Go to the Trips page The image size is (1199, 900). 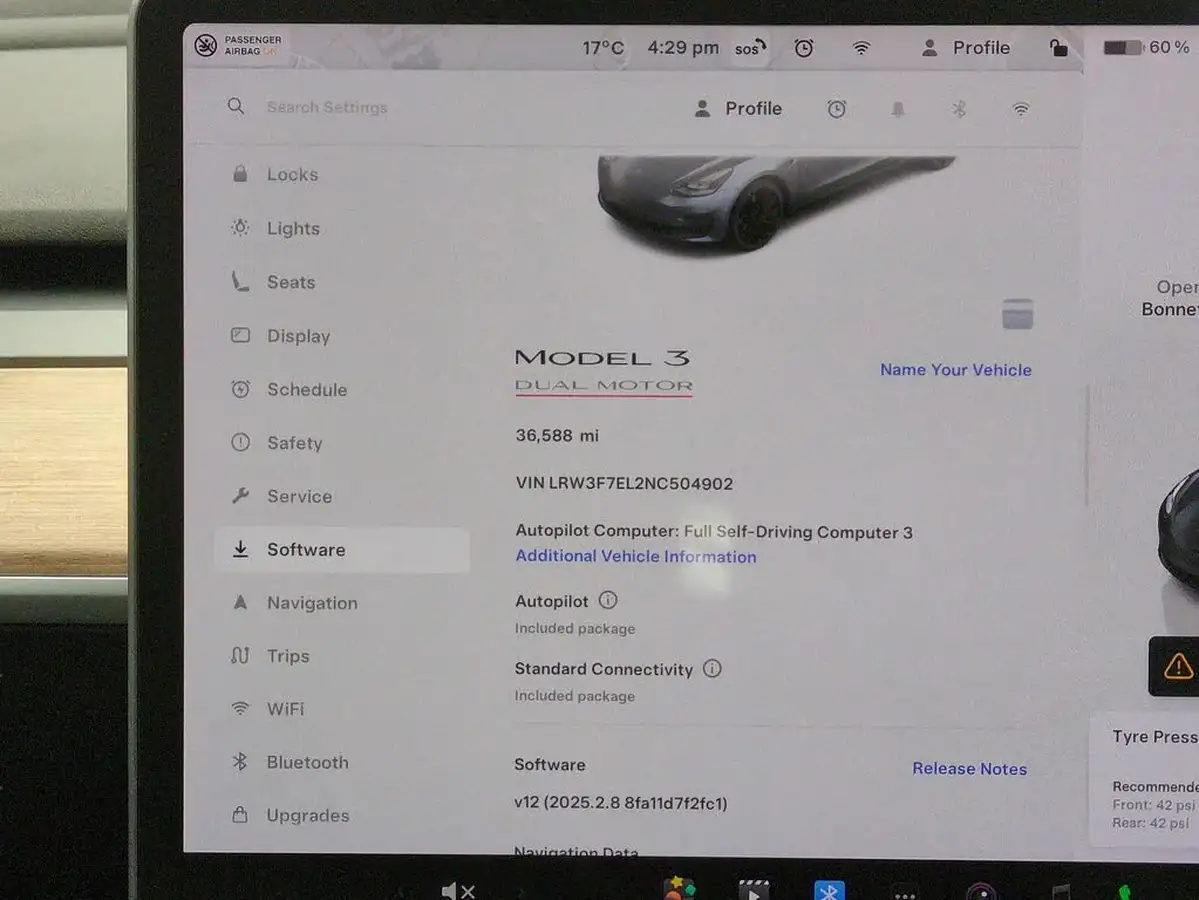pyautogui.click(x=342, y=656)
